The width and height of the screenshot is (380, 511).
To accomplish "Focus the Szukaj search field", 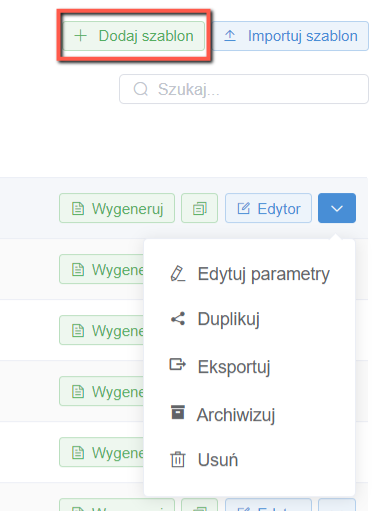I will coord(244,89).
